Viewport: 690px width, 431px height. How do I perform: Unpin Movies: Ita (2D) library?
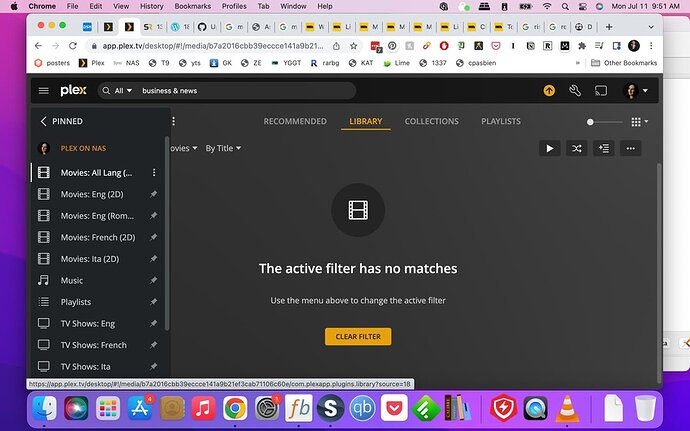tap(153, 259)
